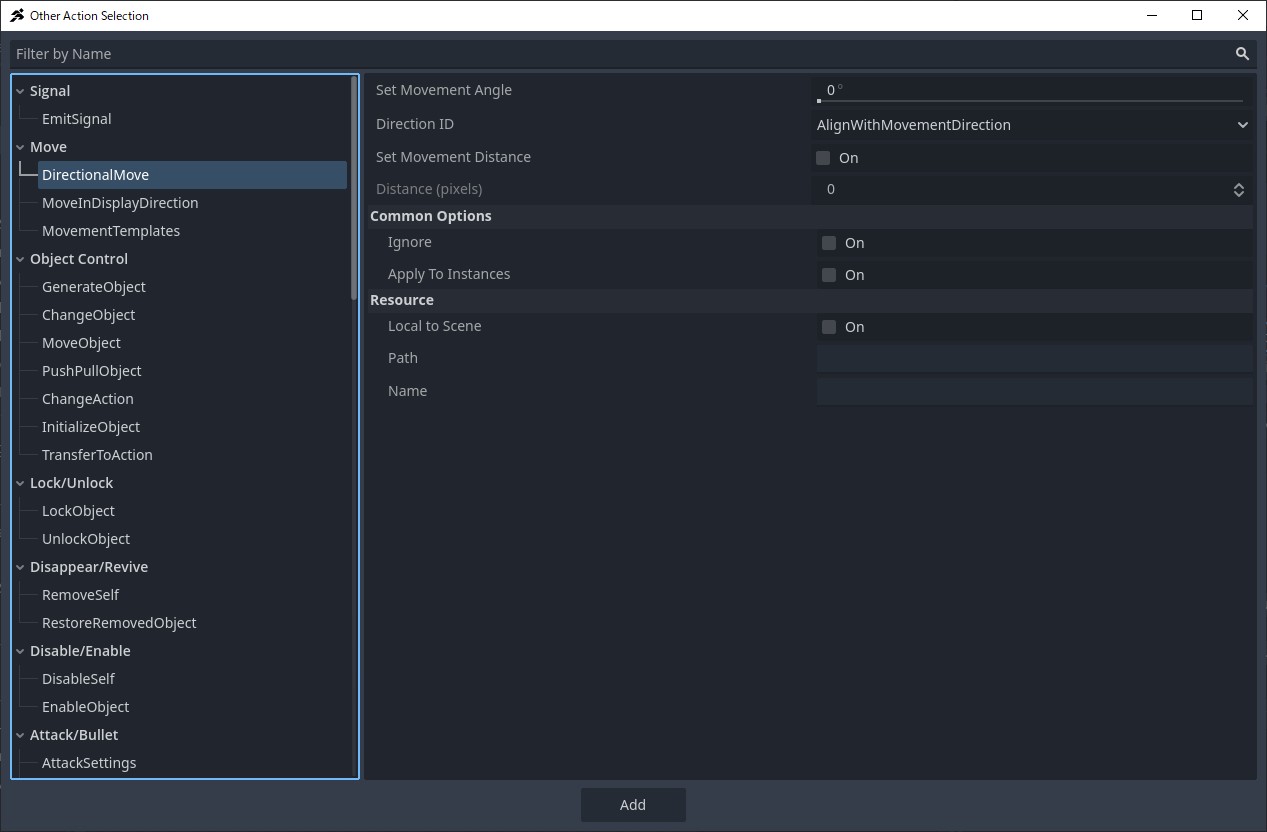Click the Resource section header

pos(810,300)
